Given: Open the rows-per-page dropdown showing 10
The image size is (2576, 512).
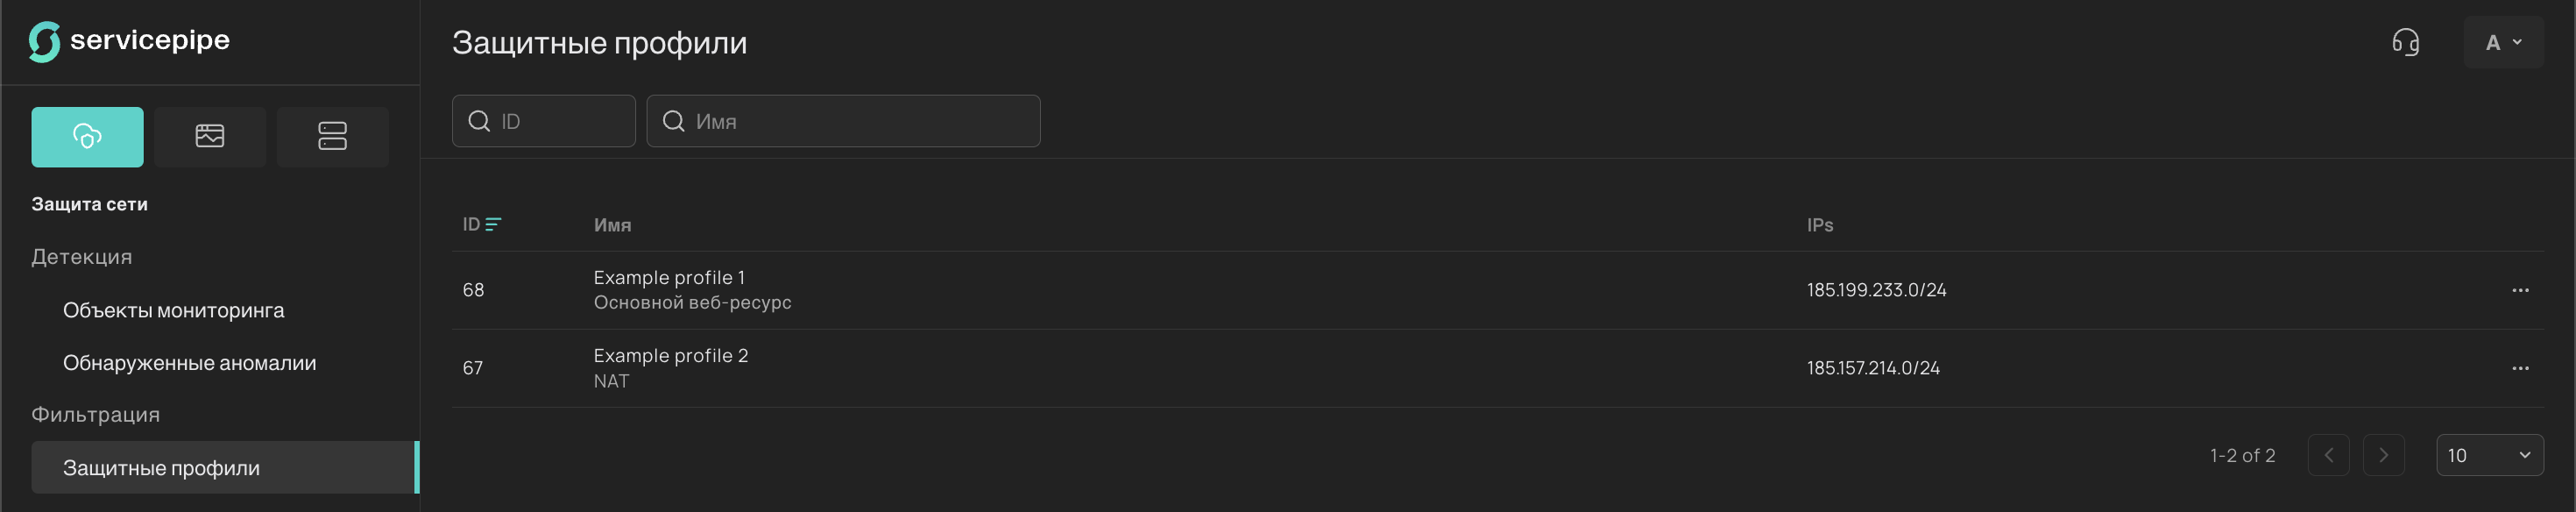Looking at the screenshot, I should click(2489, 456).
